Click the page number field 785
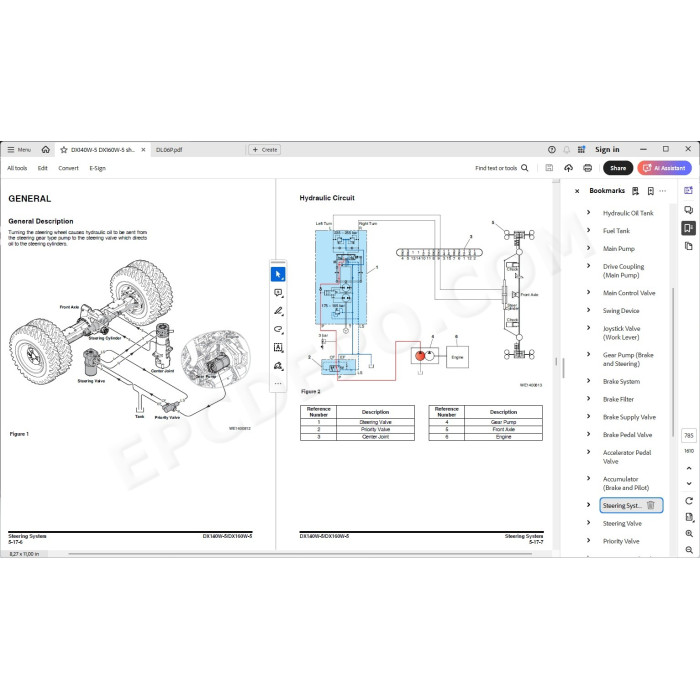Screen dimensions: 700x700 [x=689, y=435]
